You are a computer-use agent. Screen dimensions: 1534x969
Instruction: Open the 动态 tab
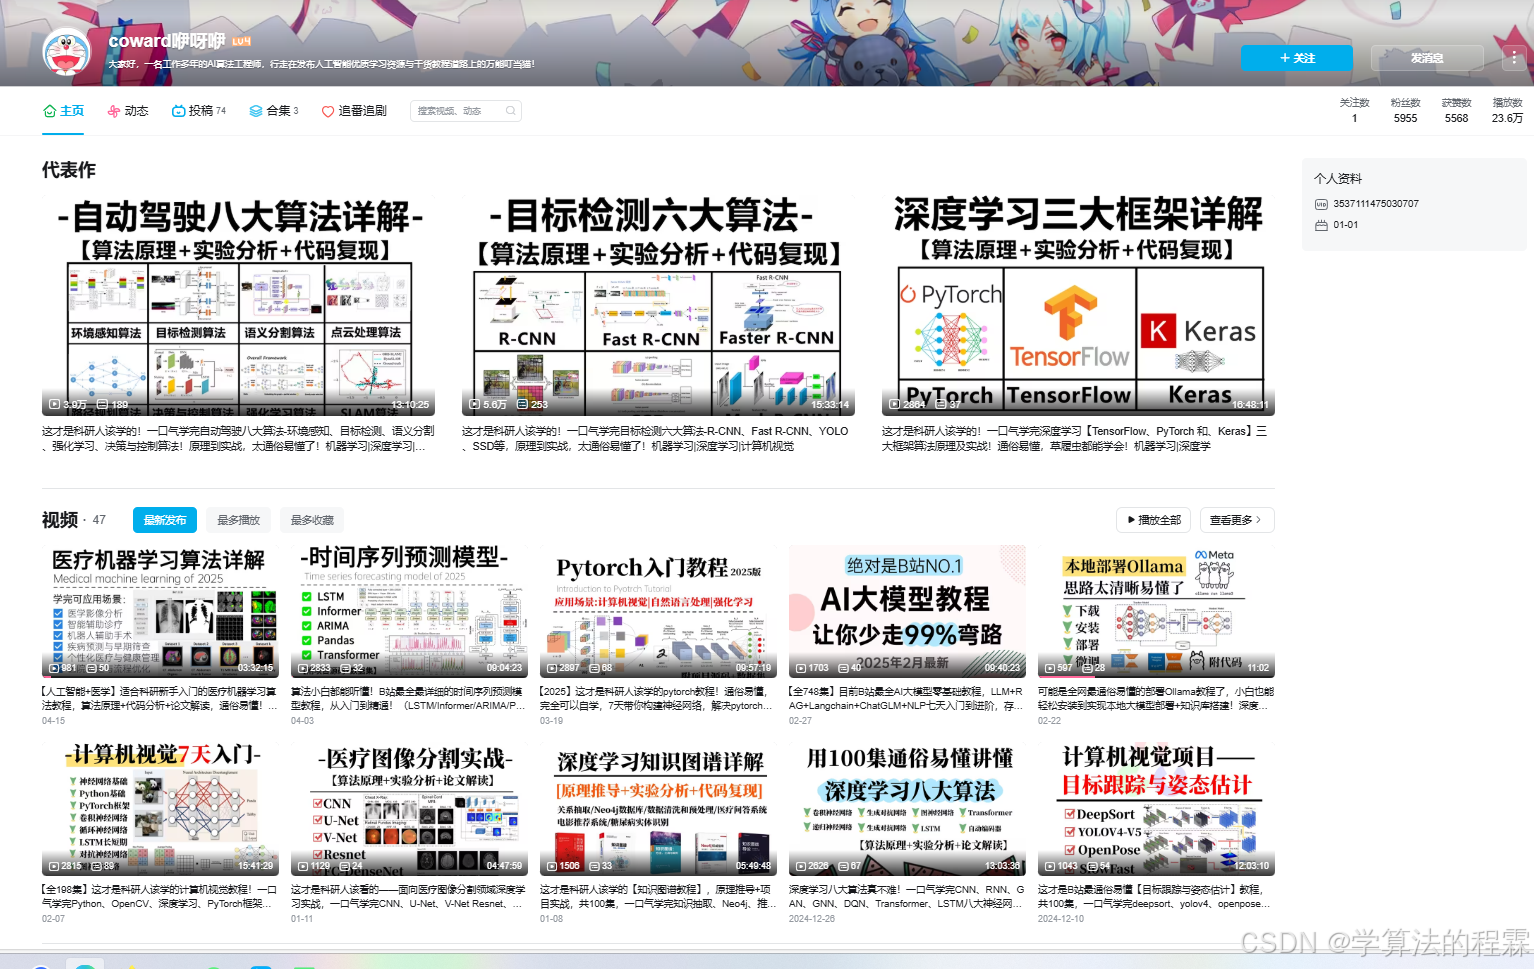pyautogui.click(x=128, y=111)
